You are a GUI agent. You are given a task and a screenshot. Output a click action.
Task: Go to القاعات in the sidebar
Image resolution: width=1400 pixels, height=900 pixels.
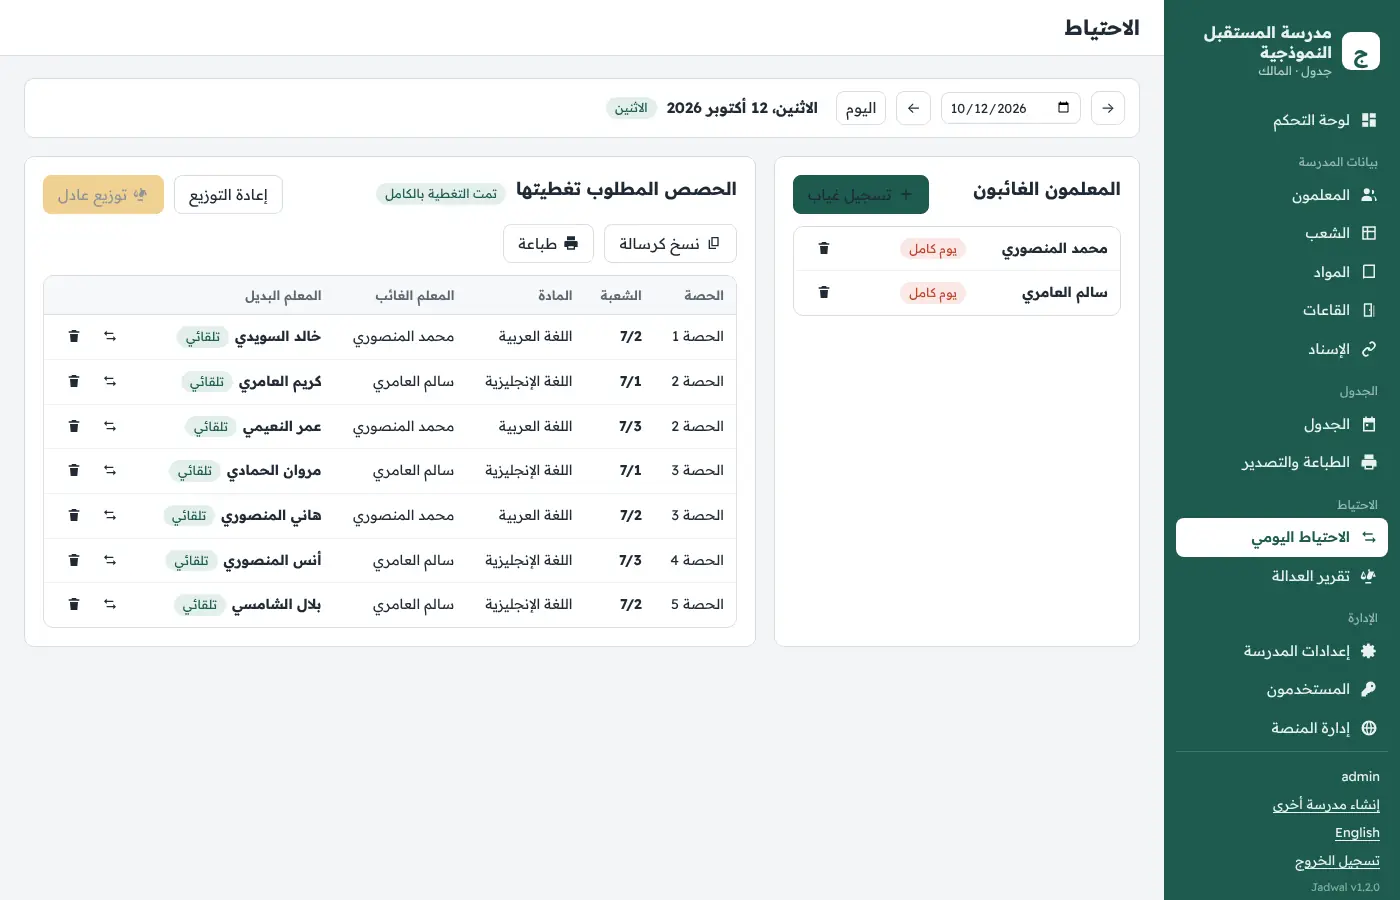pos(1282,310)
